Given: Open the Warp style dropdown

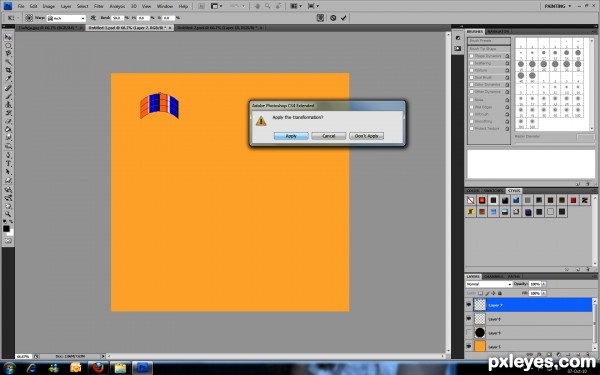Looking at the screenshot, I should click(66, 18).
